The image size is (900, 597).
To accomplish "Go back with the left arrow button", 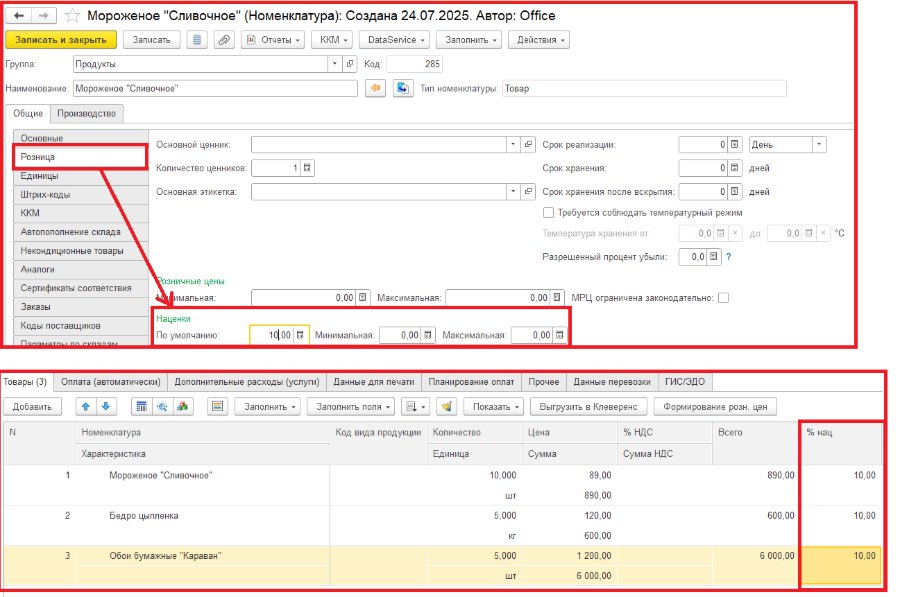I will (18, 15).
